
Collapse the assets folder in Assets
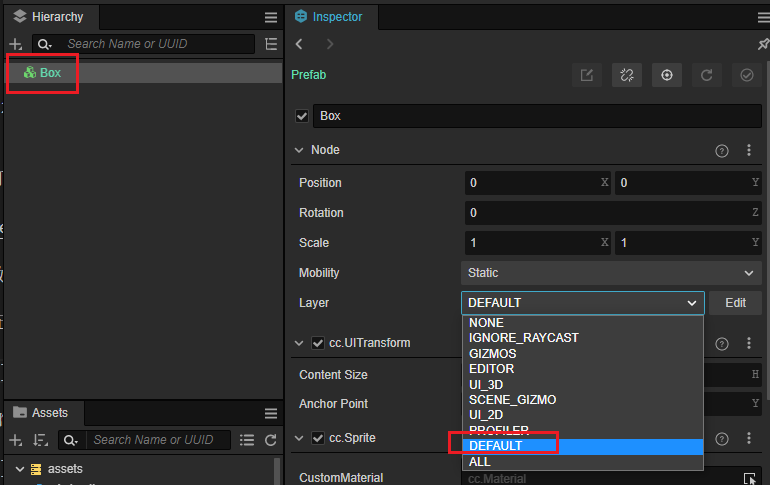tap(18, 469)
